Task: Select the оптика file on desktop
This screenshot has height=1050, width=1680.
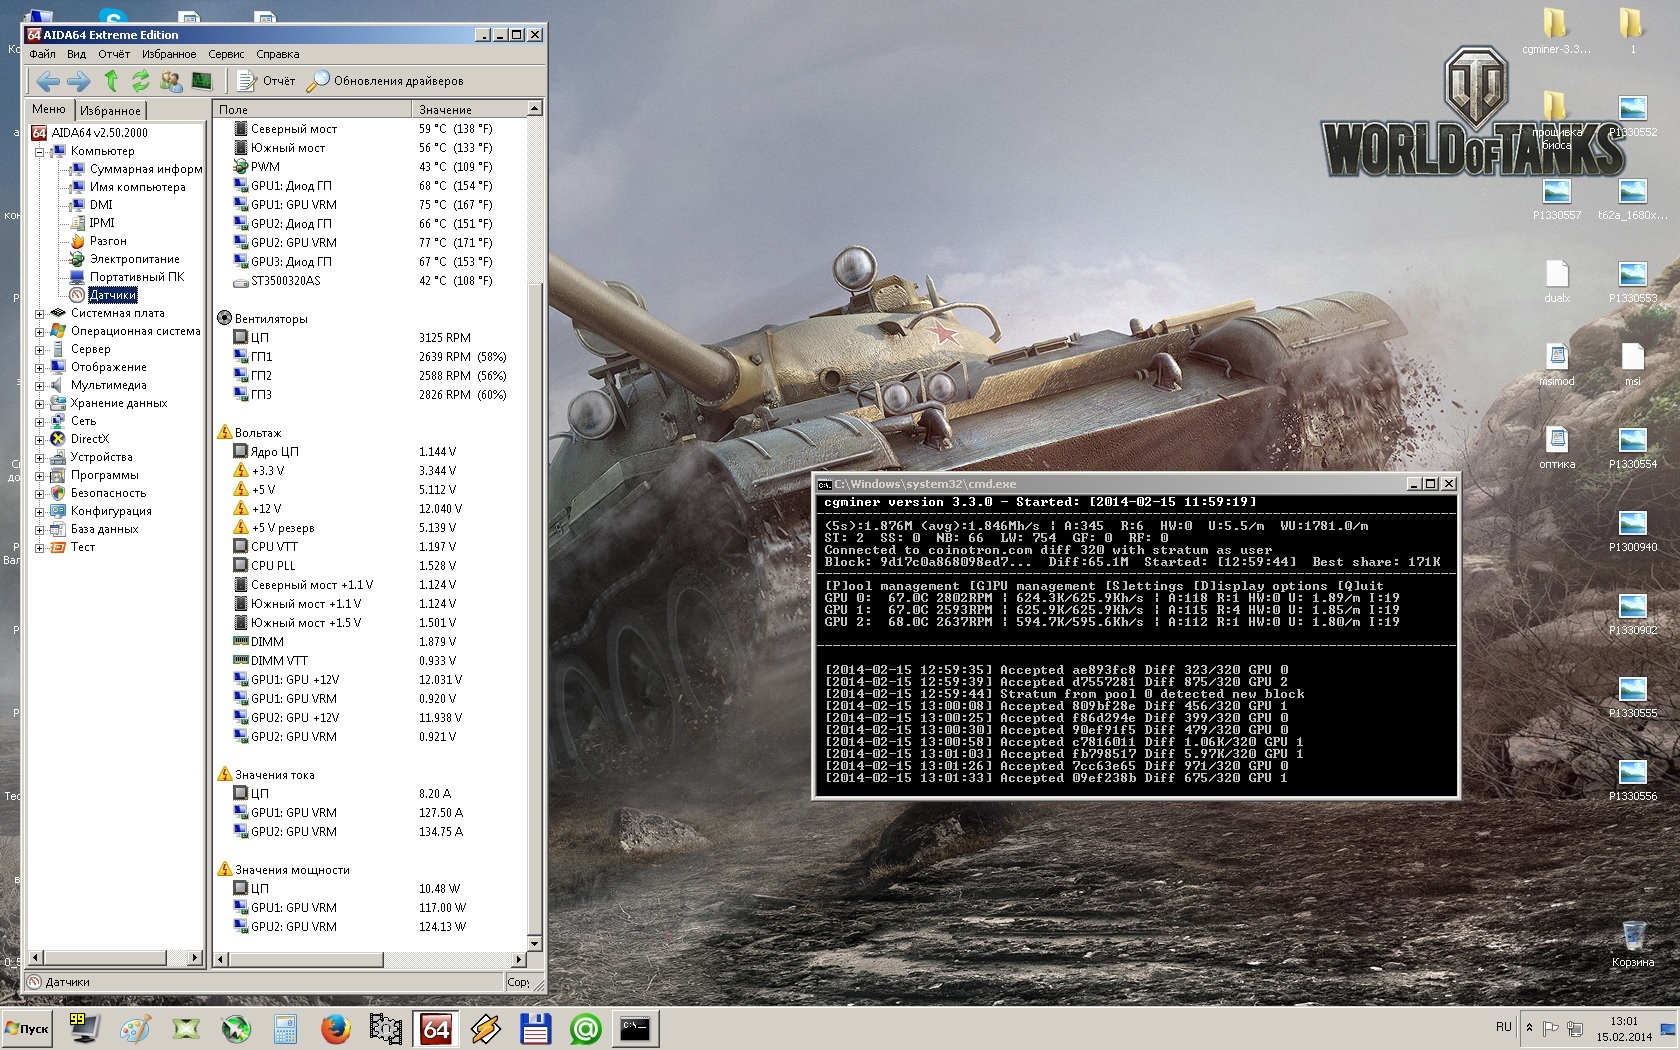Action: [1557, 447]
